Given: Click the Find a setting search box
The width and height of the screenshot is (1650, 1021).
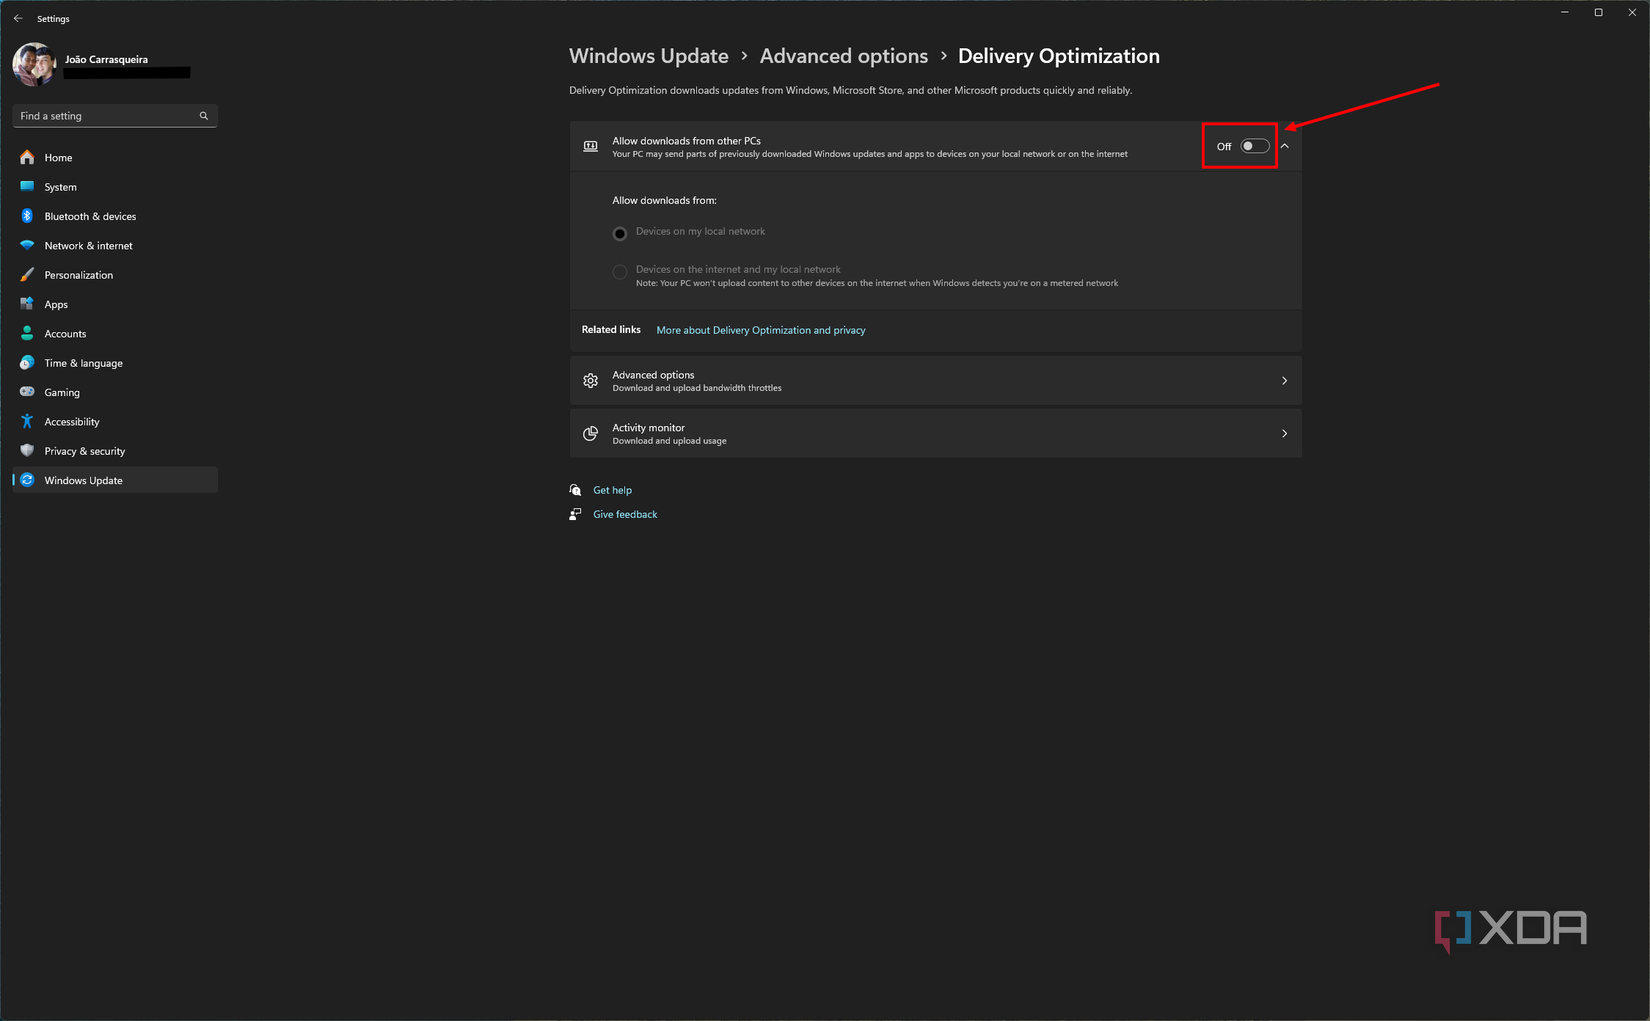Looking at the screenshot, I should (115, 116).
